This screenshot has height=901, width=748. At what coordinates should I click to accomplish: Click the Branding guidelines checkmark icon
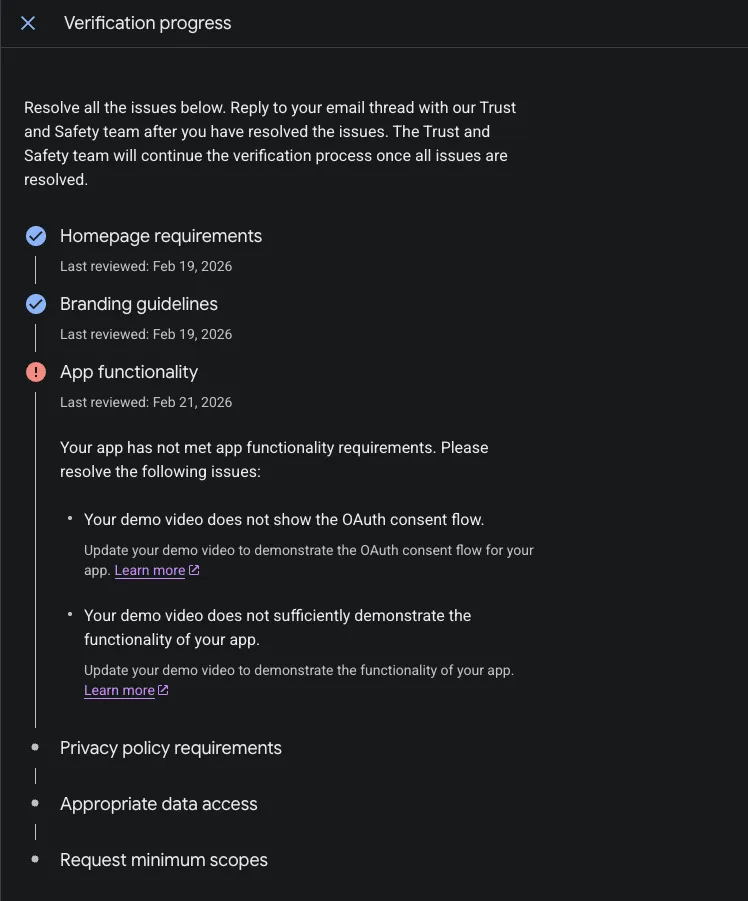(x=36, y=304)
